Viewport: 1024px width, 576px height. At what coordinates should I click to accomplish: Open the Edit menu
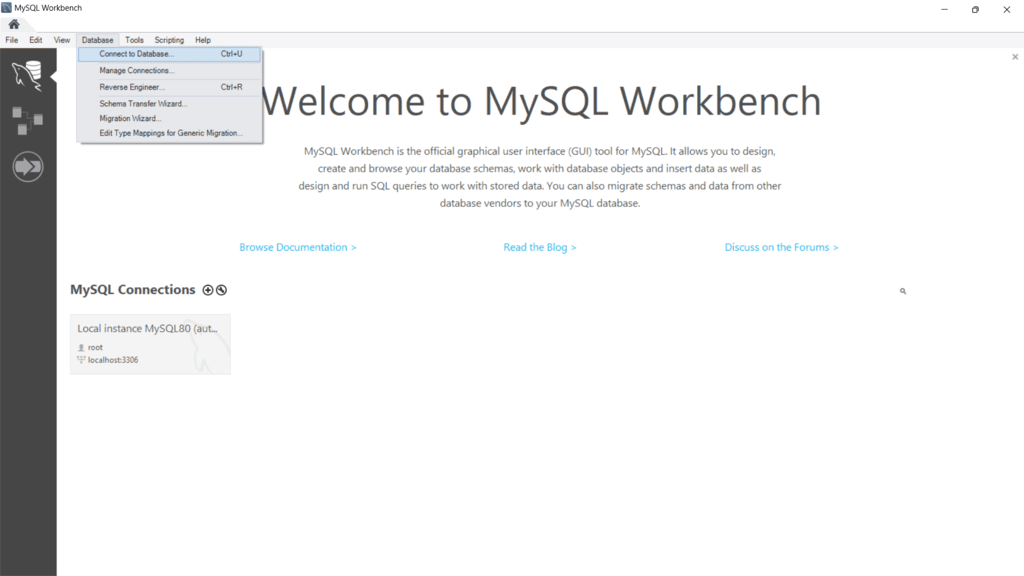click(36, 40)
